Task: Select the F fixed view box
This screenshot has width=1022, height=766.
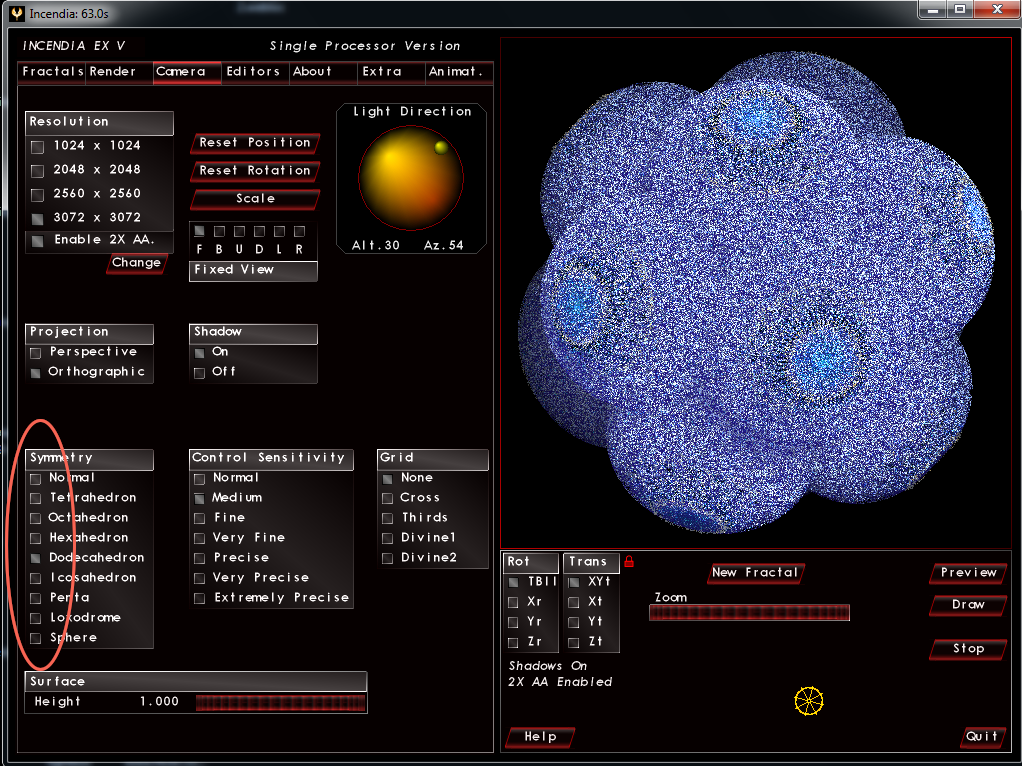Action: (199, 231)
